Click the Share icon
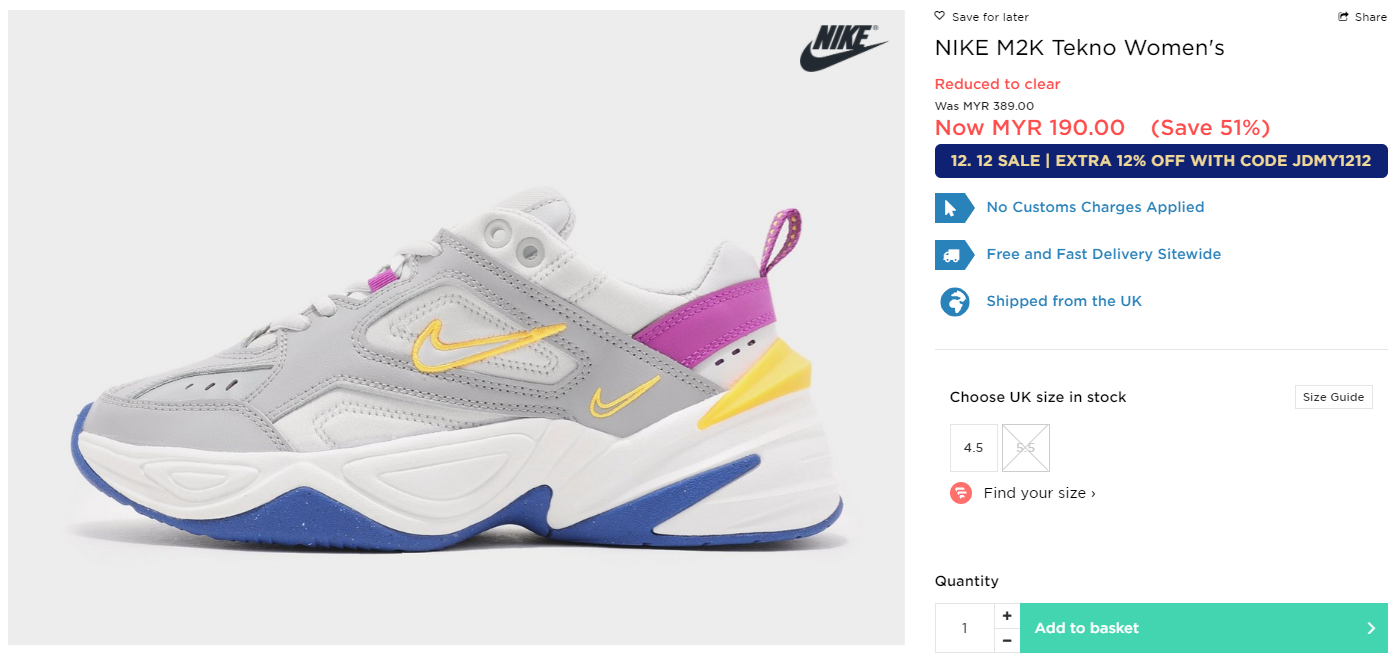The image size is (1395, 660). pyautogui.click(x=1343, y=17)
